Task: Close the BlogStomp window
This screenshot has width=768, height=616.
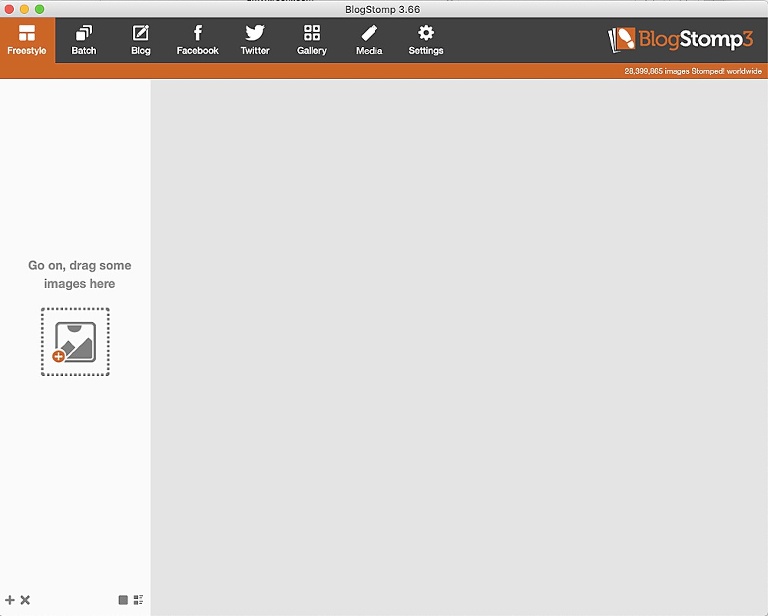Action: pos(9,9)
